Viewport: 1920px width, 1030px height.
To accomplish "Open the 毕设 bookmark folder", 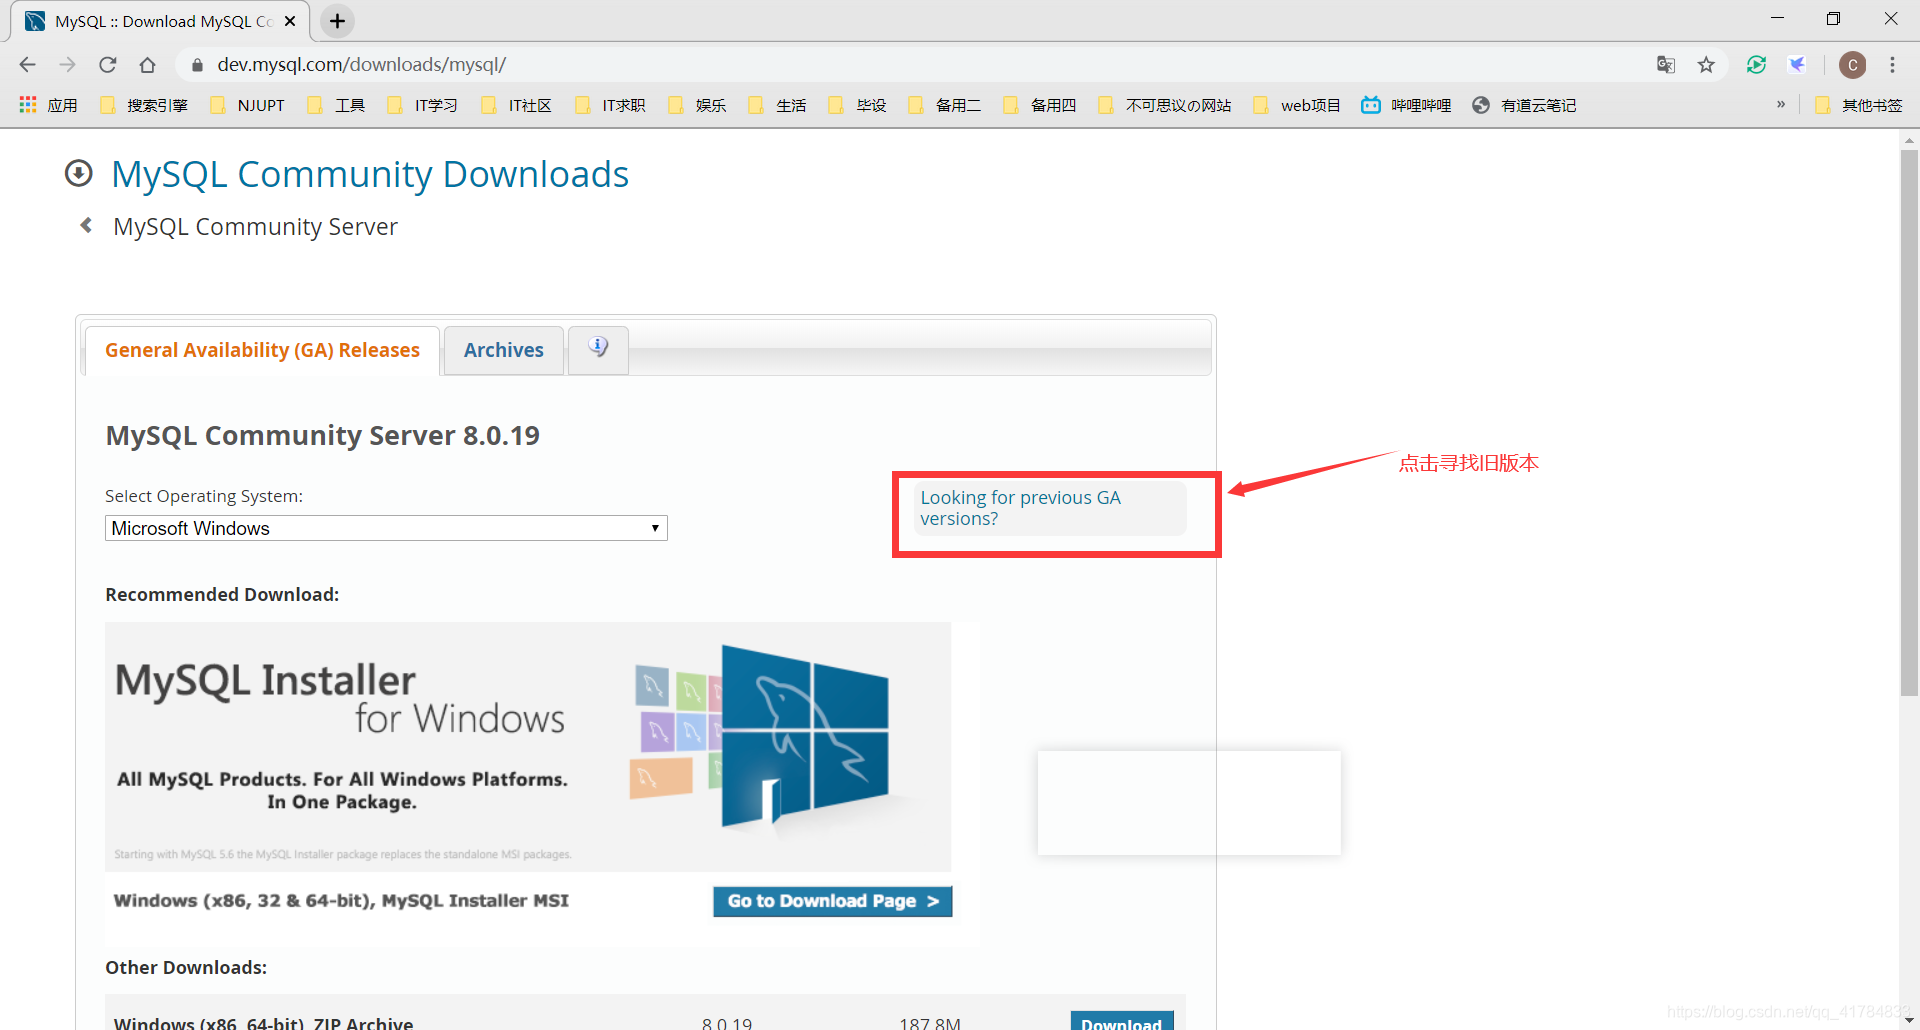I will pos(857,105).
